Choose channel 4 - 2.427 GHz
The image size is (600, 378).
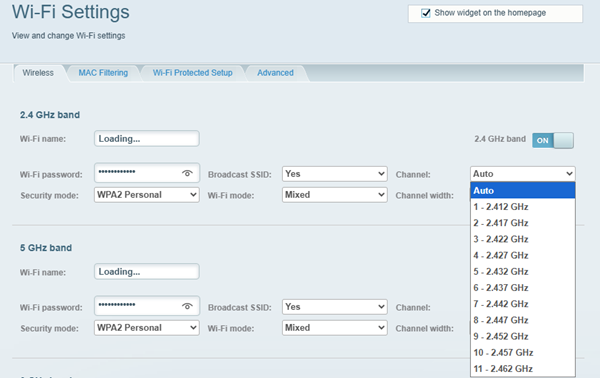[x=522, y=255]
